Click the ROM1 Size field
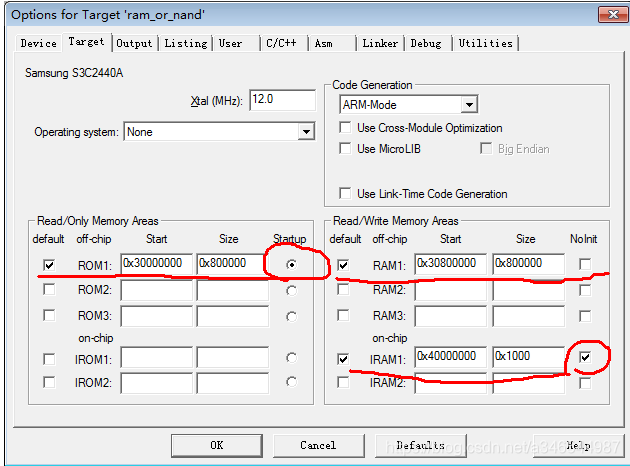This screenshot has height=466, width=630. click(x=231, y=264)
